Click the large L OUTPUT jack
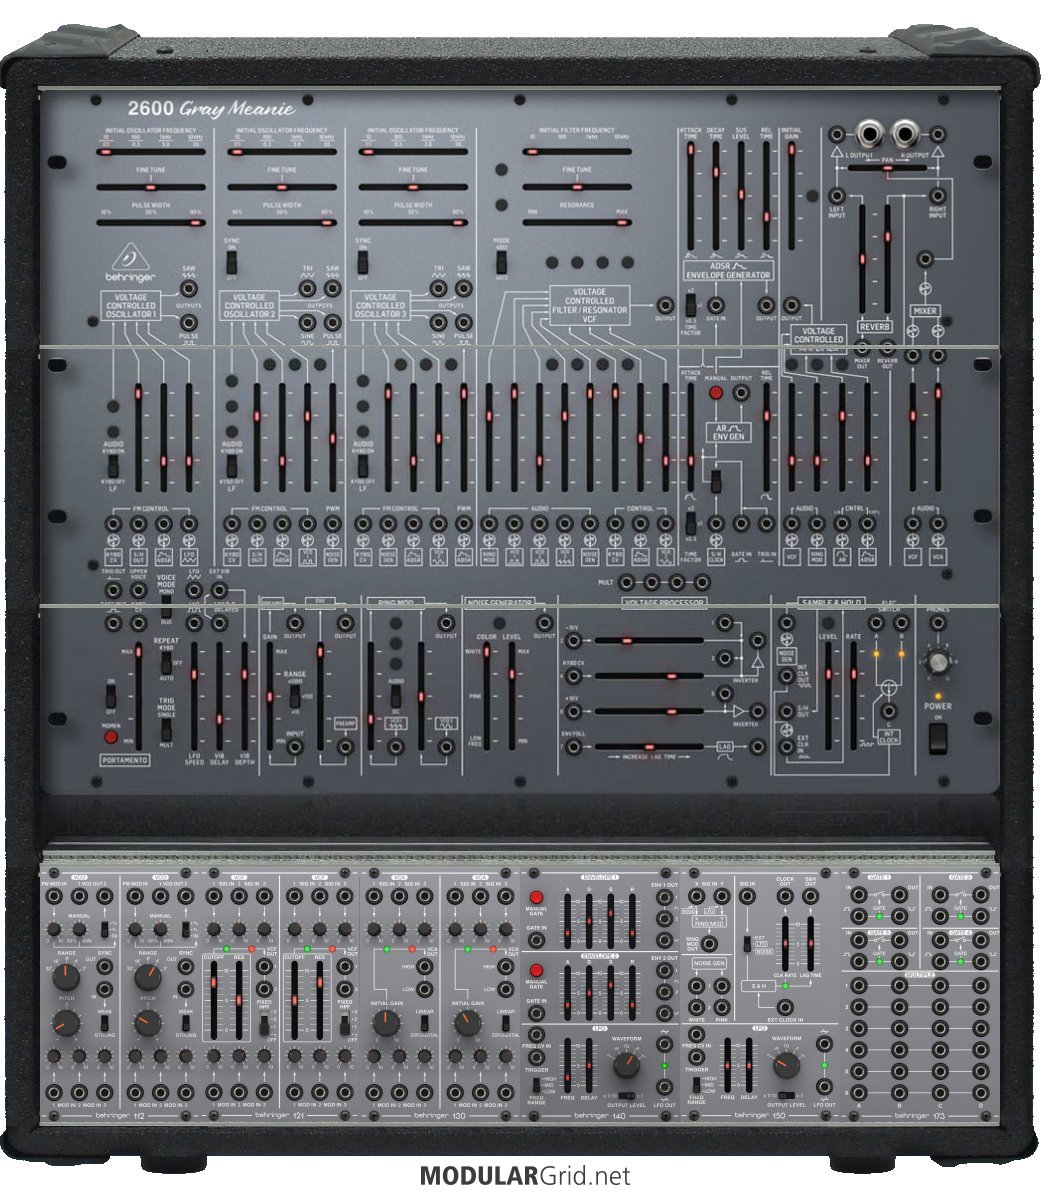This screenshot has height=1197, width=1051. [868, 135]
